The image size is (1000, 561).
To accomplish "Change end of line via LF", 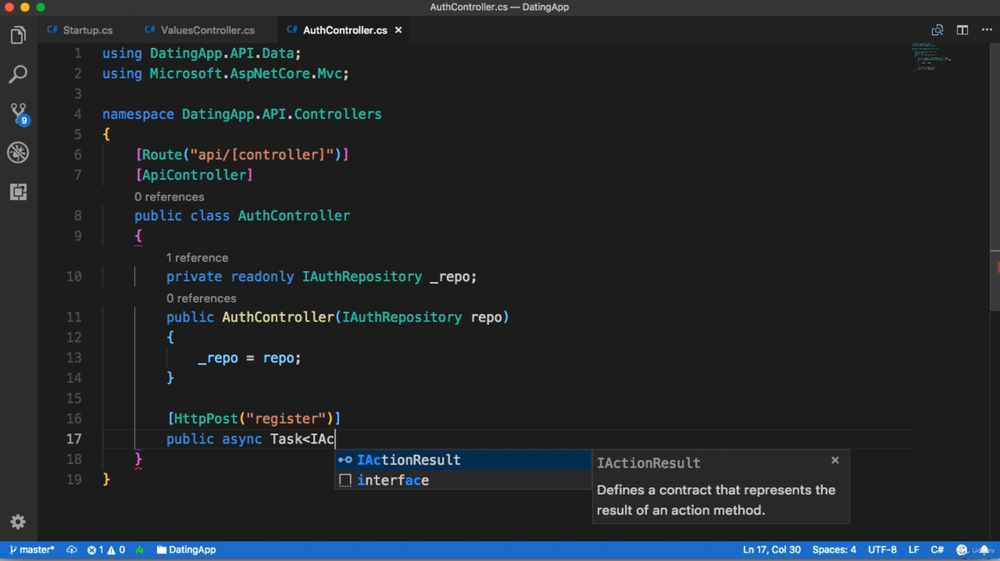I will 913,550.
